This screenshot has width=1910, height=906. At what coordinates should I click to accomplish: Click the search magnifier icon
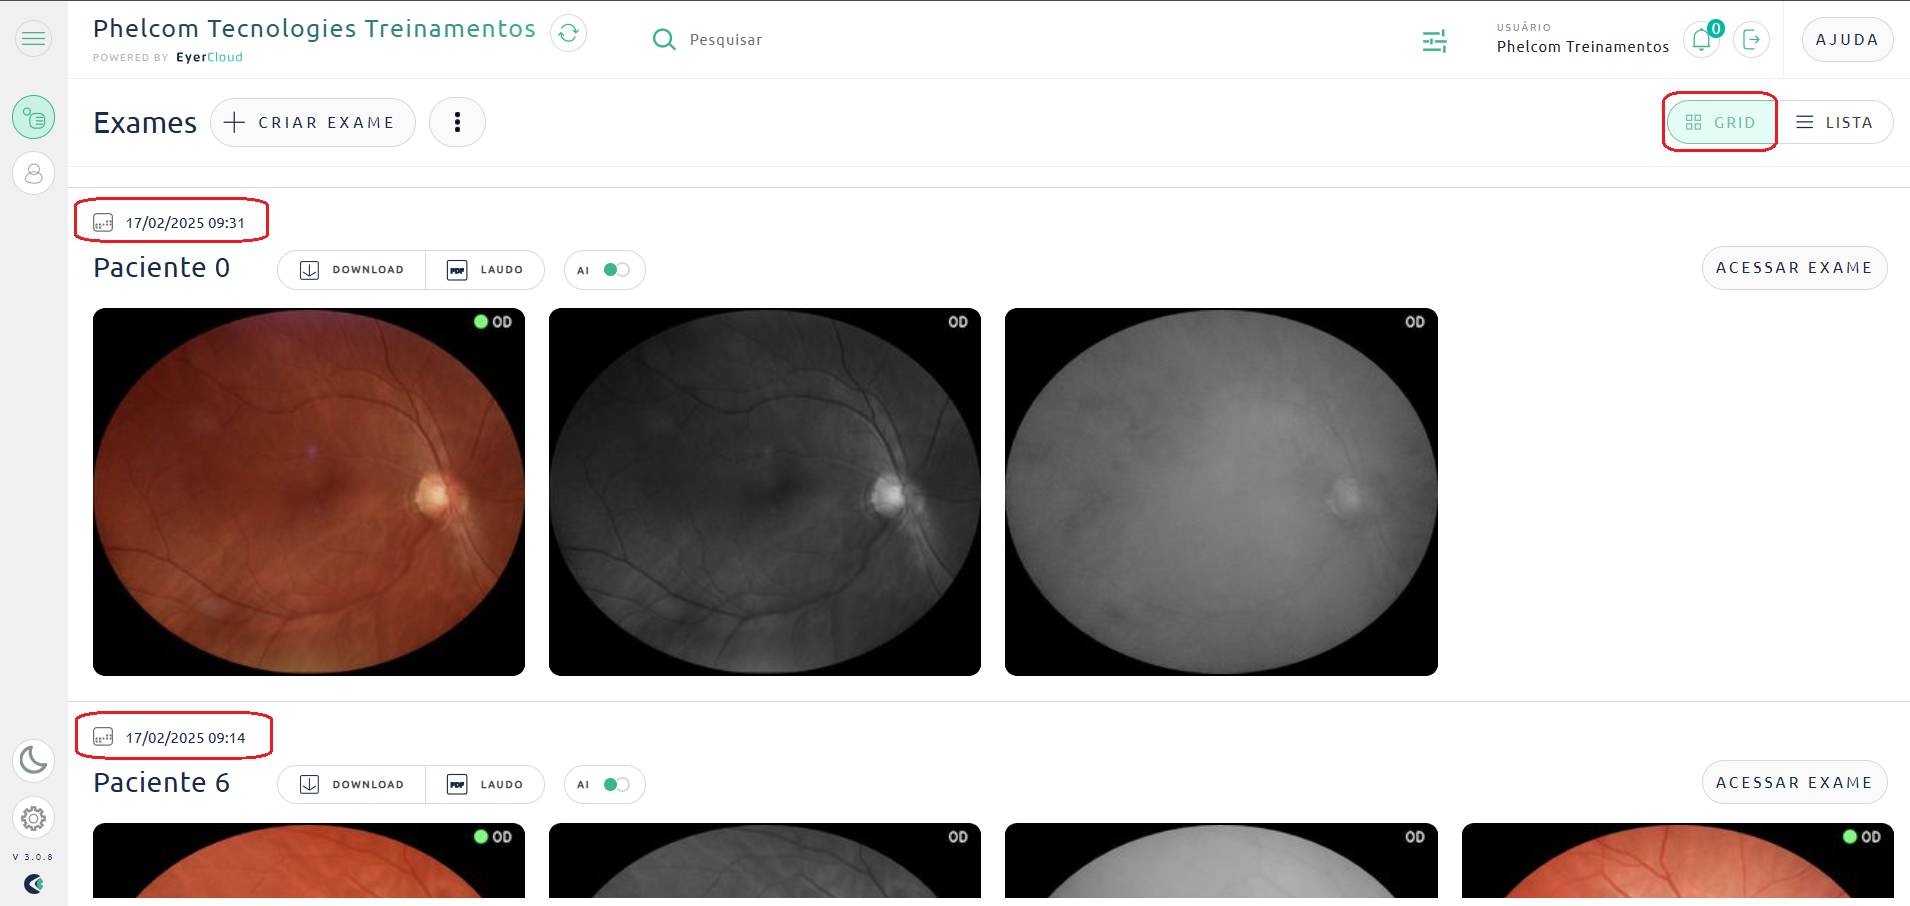click(664, 40)
